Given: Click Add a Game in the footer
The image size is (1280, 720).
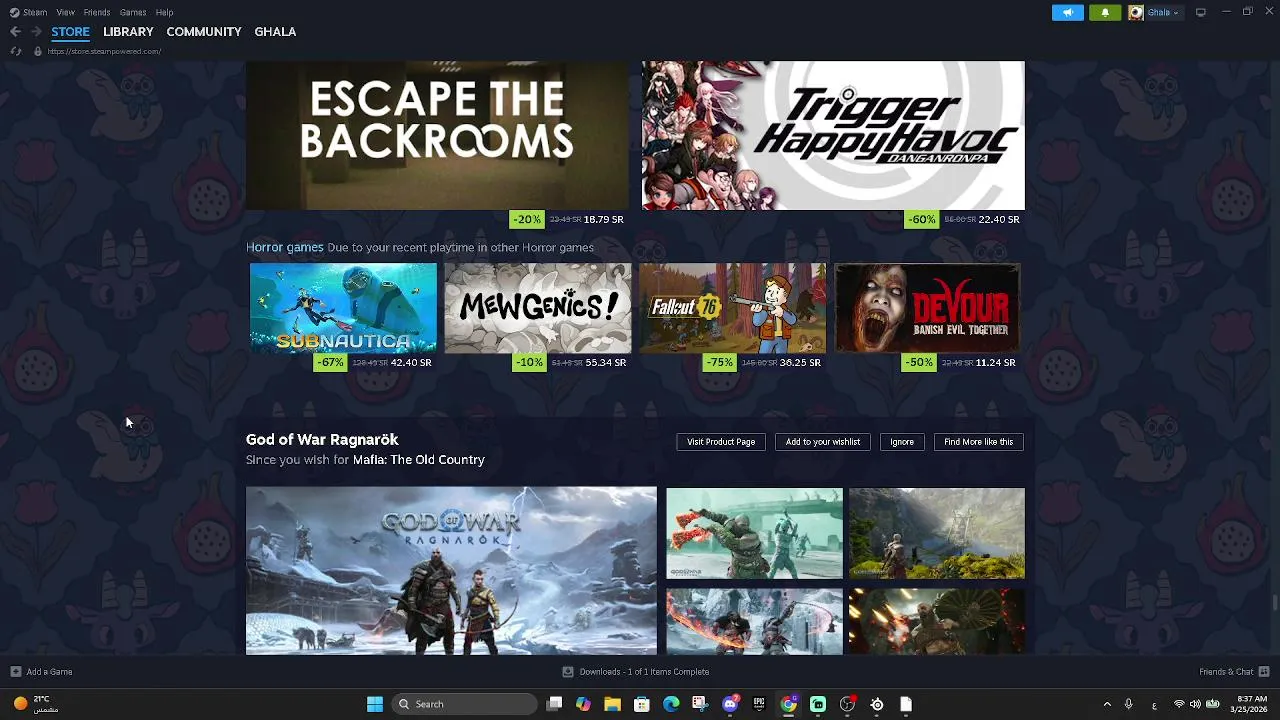Looking at the screenshot, I should pos(49,672).
